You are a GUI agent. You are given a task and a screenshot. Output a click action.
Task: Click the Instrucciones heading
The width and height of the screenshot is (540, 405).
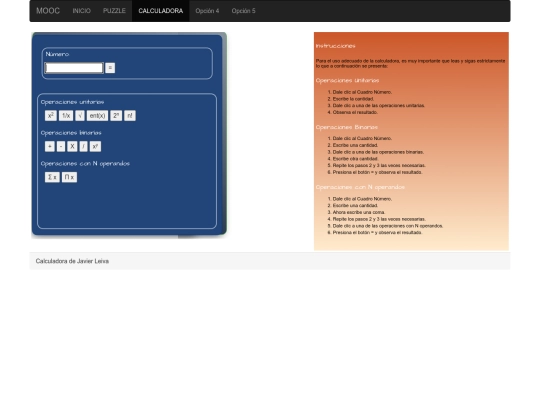click(x=335, y=46)
